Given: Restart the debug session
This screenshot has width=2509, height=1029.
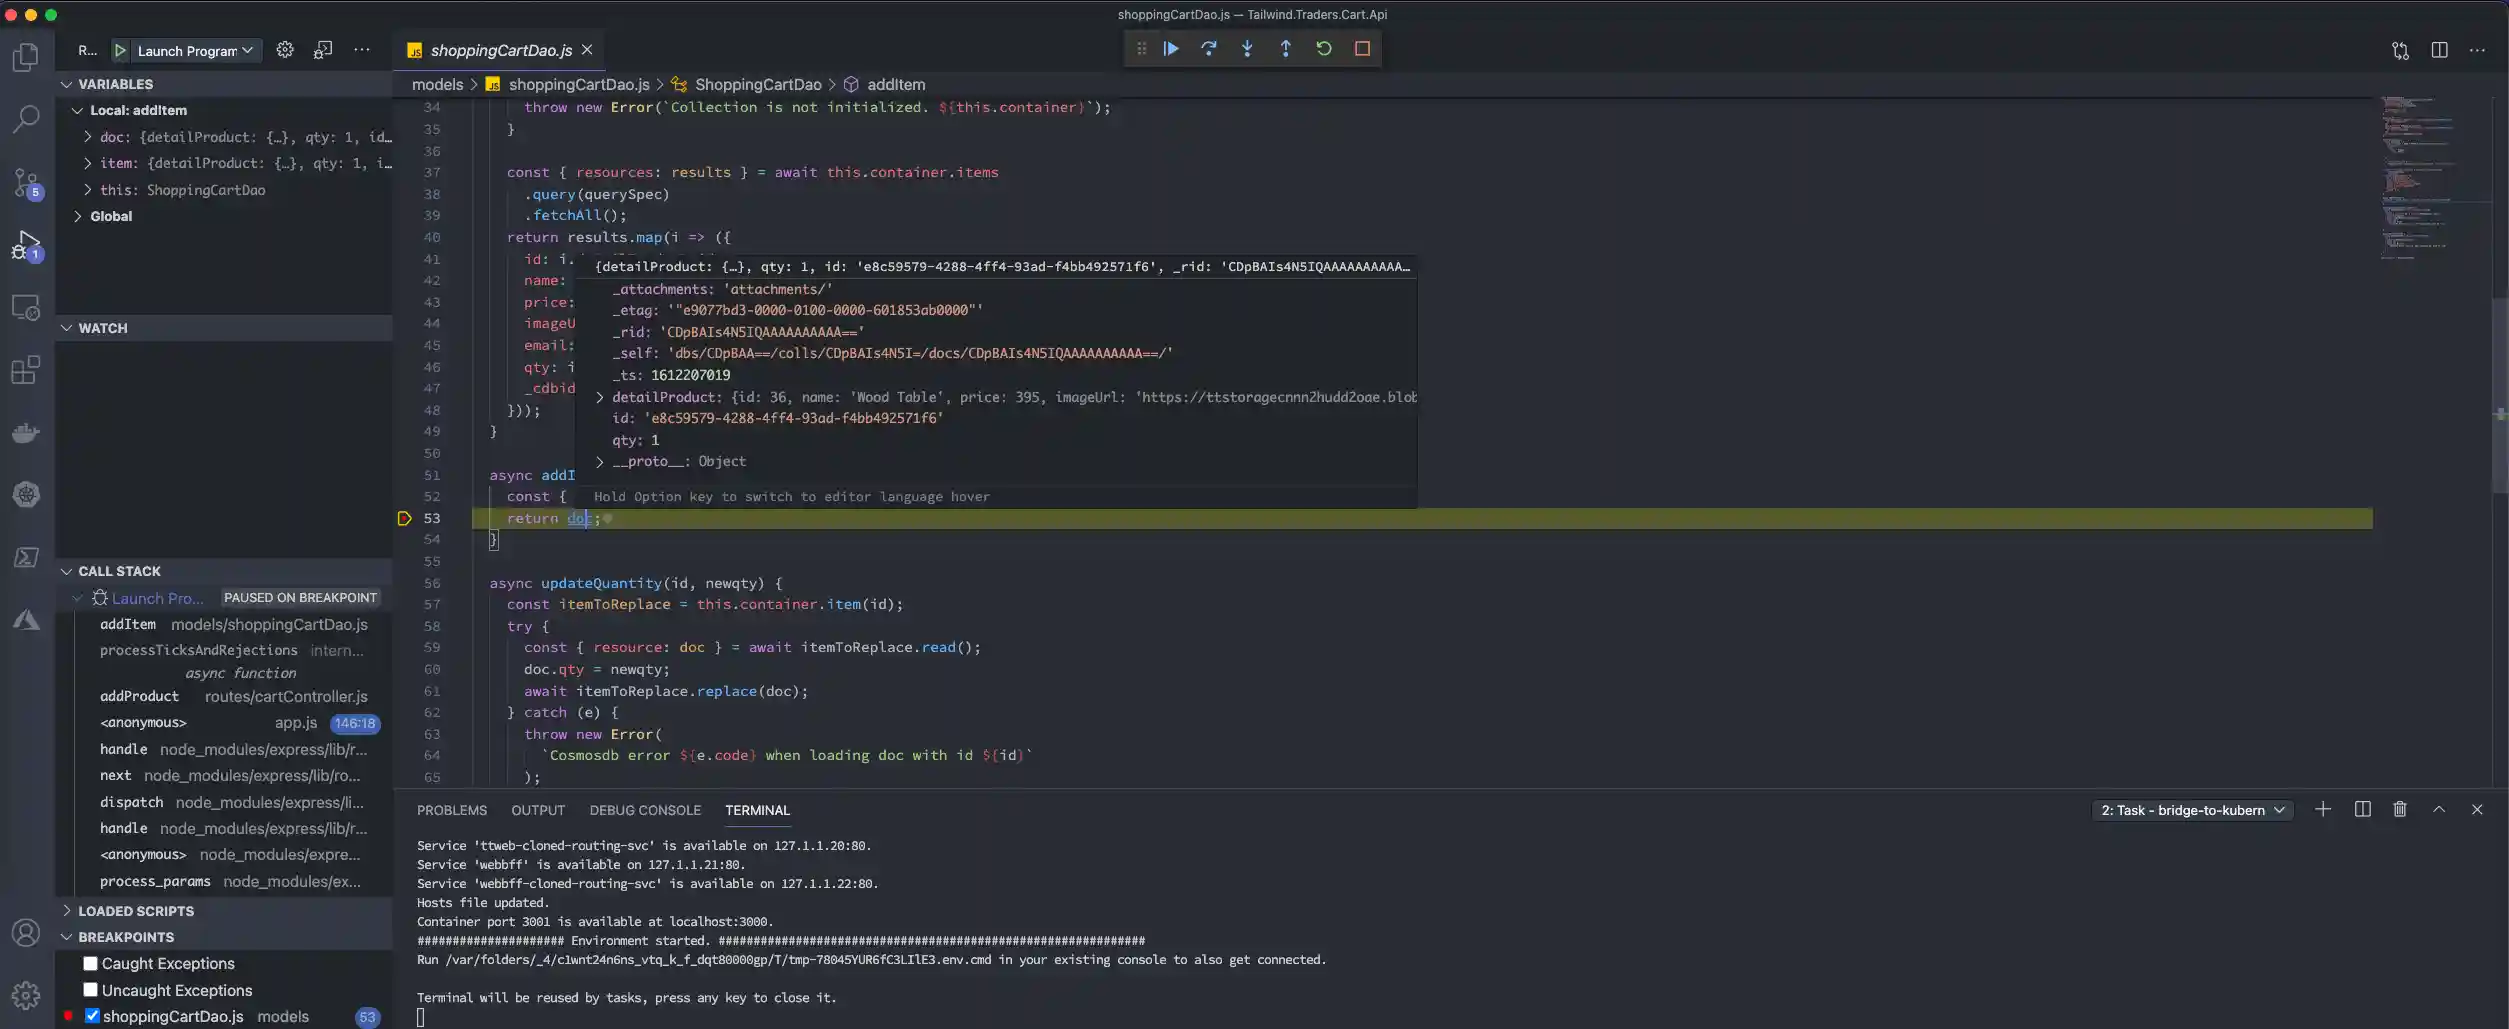Looking at the screenshot, I should [x=1324, y=48].
